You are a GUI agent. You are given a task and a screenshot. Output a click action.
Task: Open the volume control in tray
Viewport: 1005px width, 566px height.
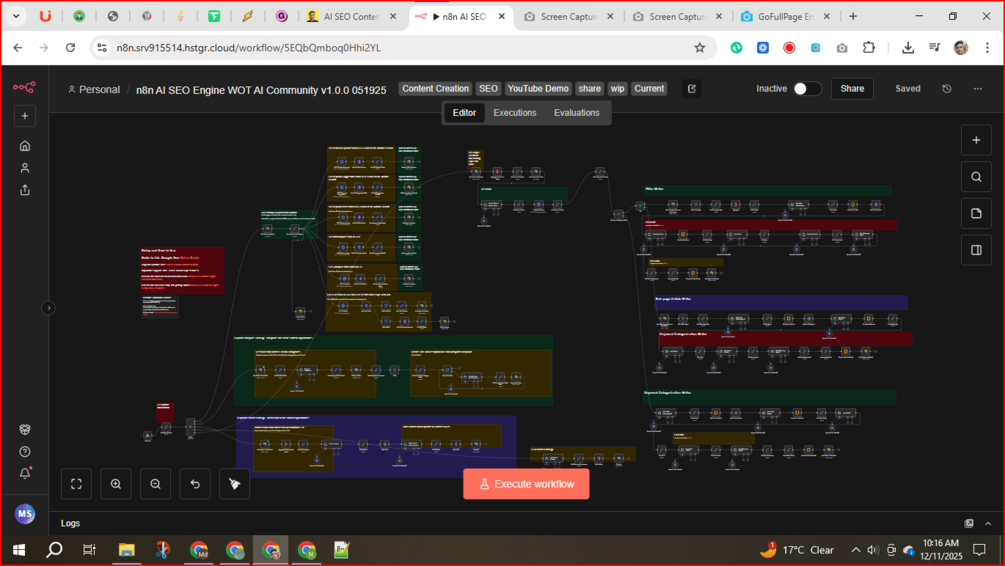(x=872, y=550)
